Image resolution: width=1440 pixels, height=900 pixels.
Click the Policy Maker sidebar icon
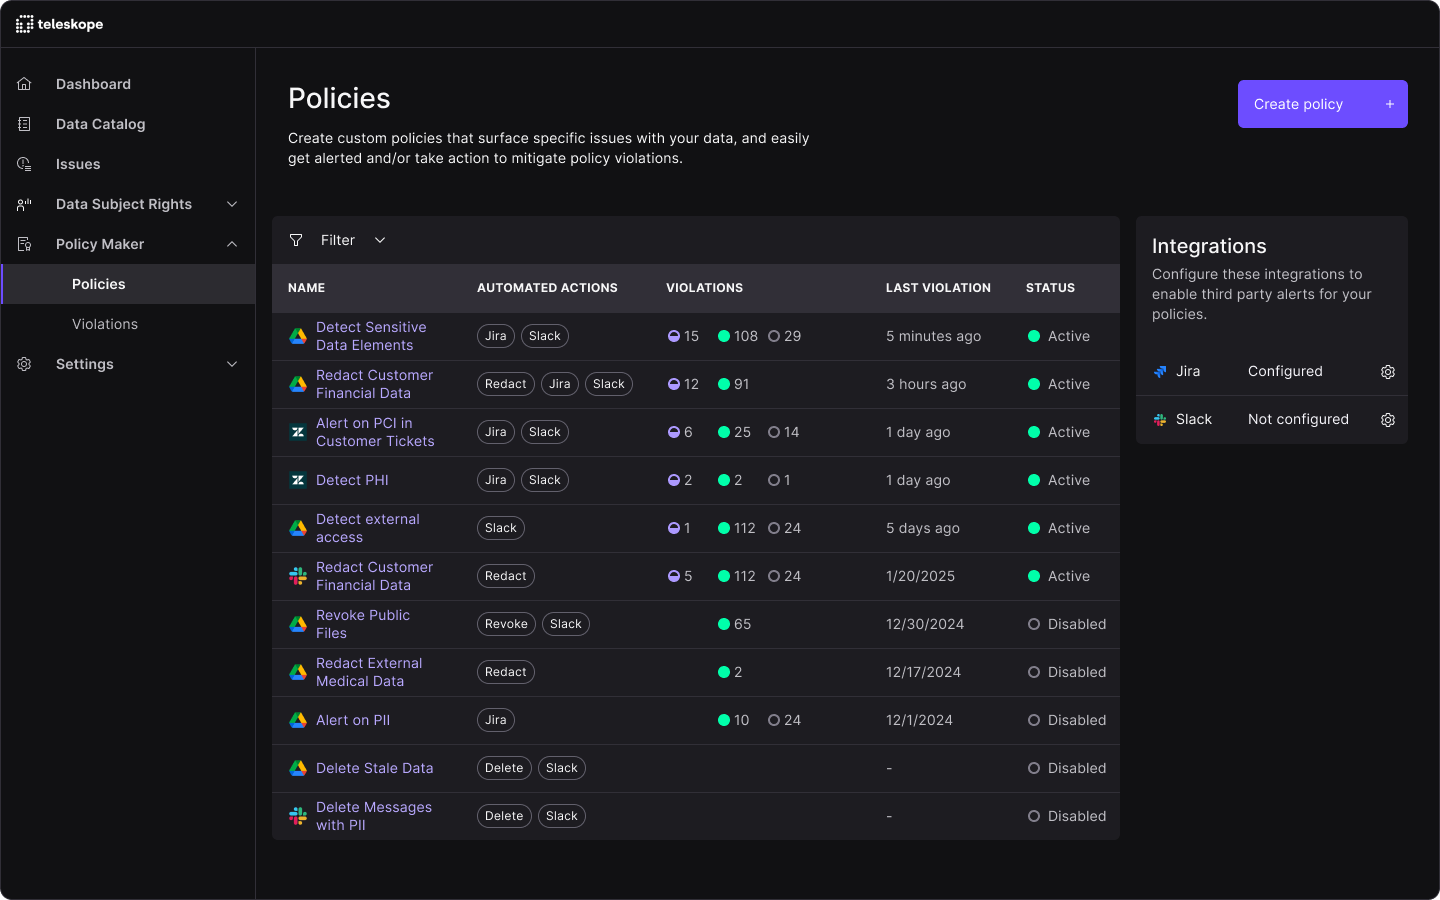pos(25,244)
